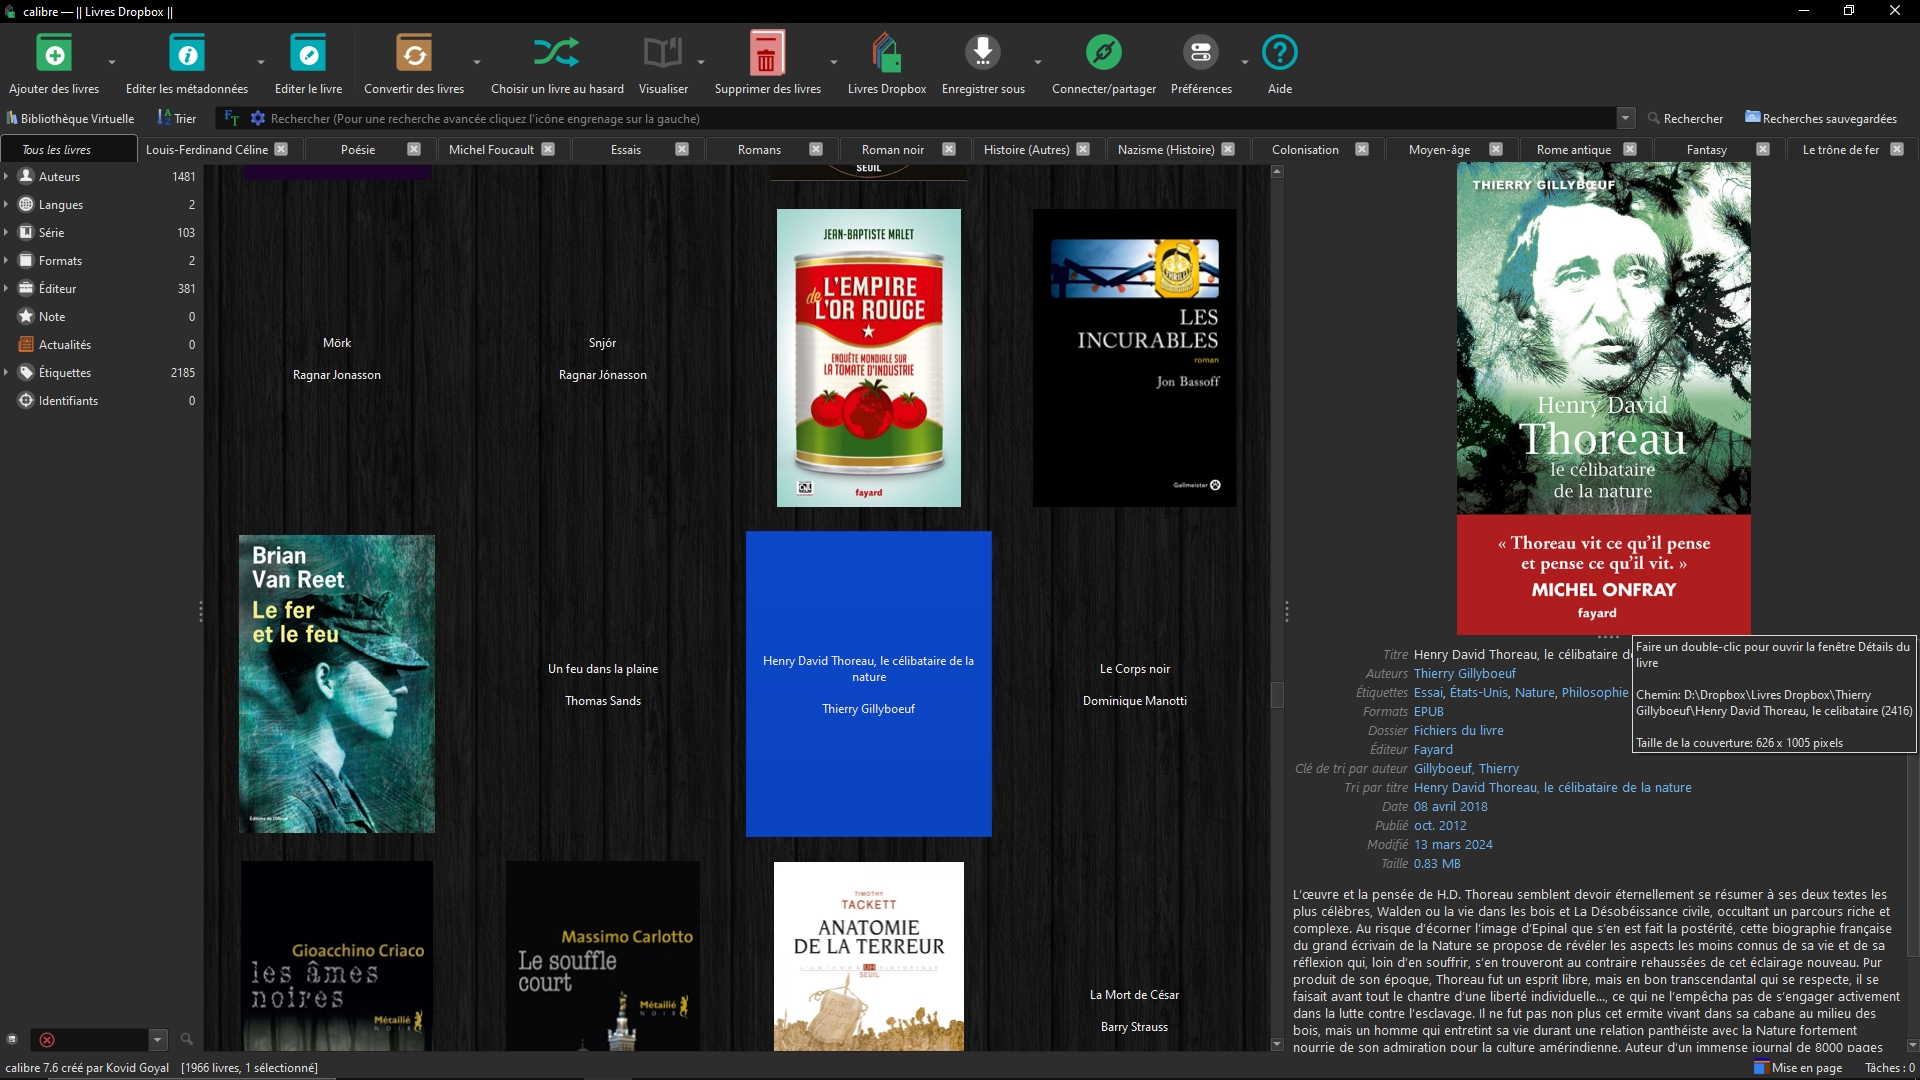This screenshot has height=1080, width=1920.
Task: Select the Fantasy library tab
Action: coord(1706,149)
